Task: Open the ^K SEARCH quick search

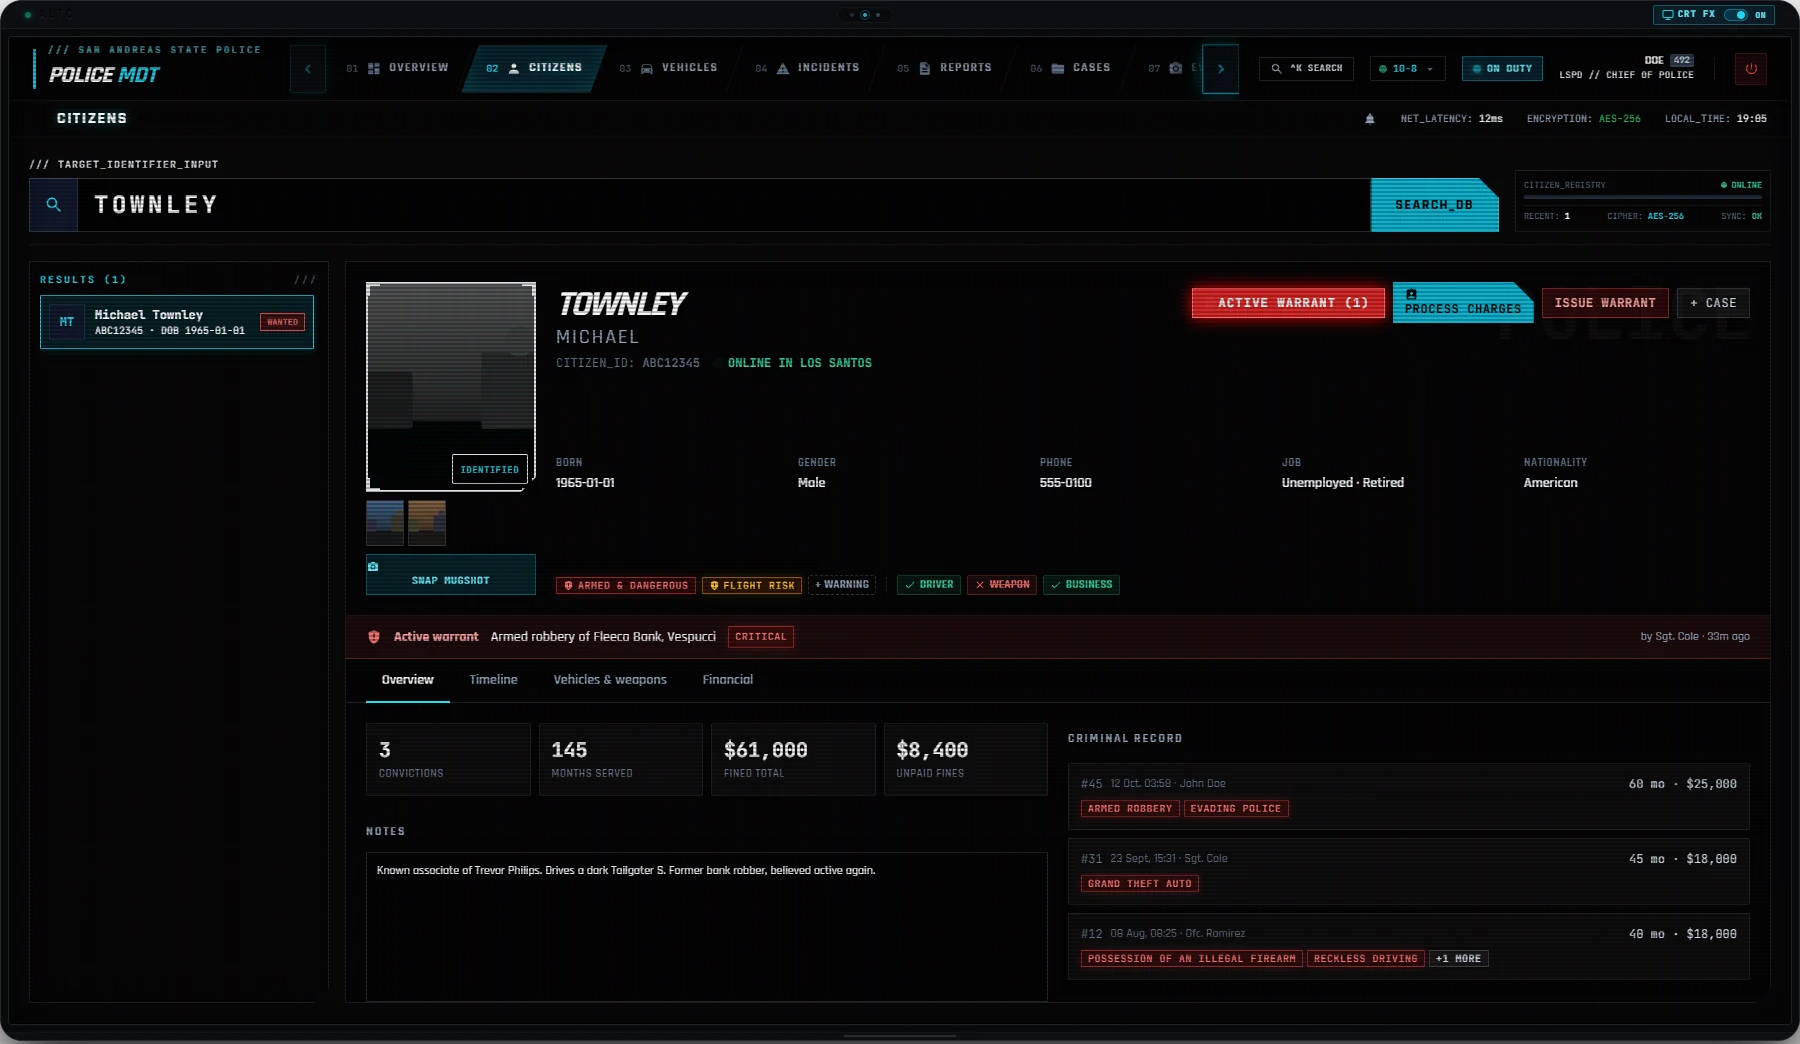Action: 1307,69
